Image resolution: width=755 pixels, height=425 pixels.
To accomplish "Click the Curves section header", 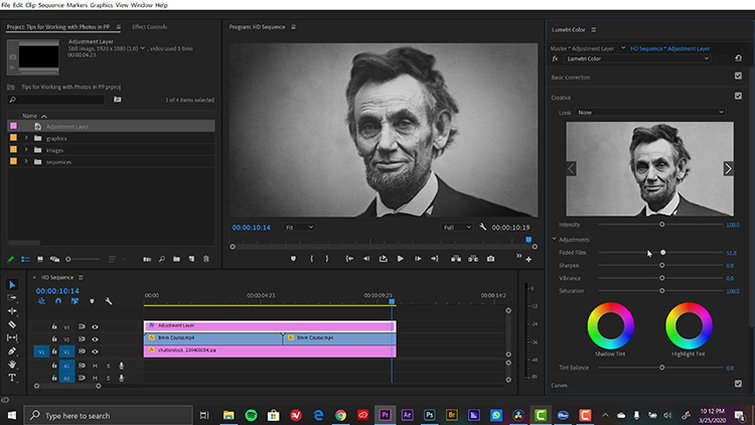I will (x=561, y=384).
